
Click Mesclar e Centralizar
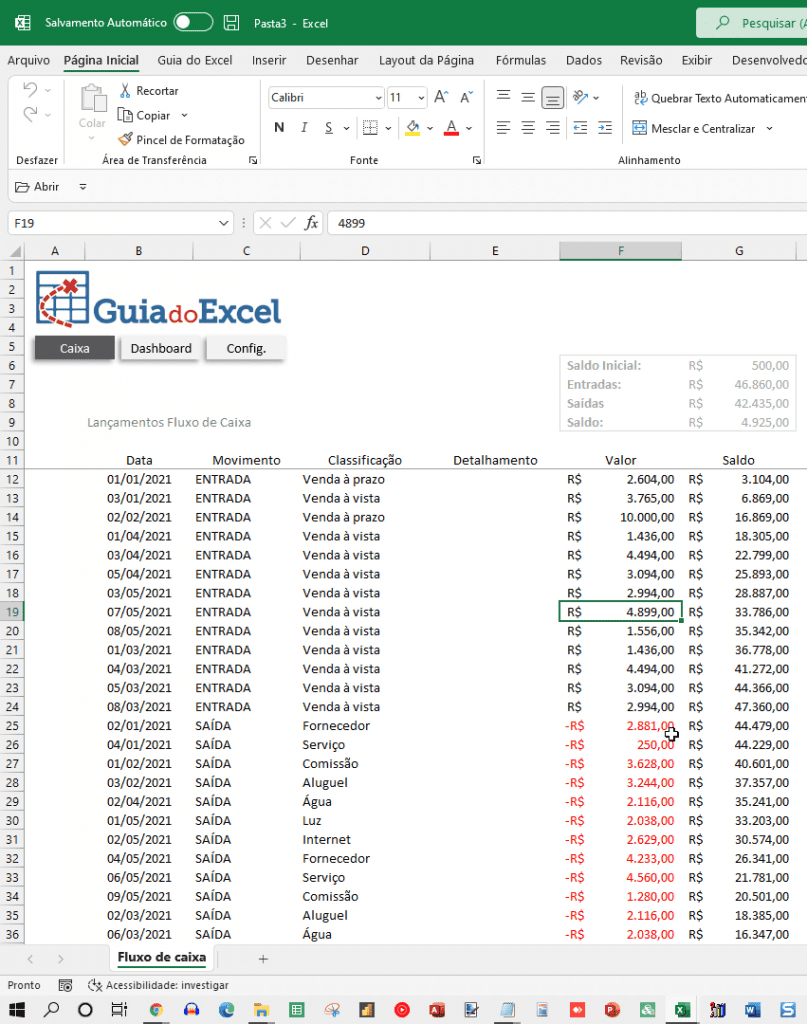[x=693, y=129]
